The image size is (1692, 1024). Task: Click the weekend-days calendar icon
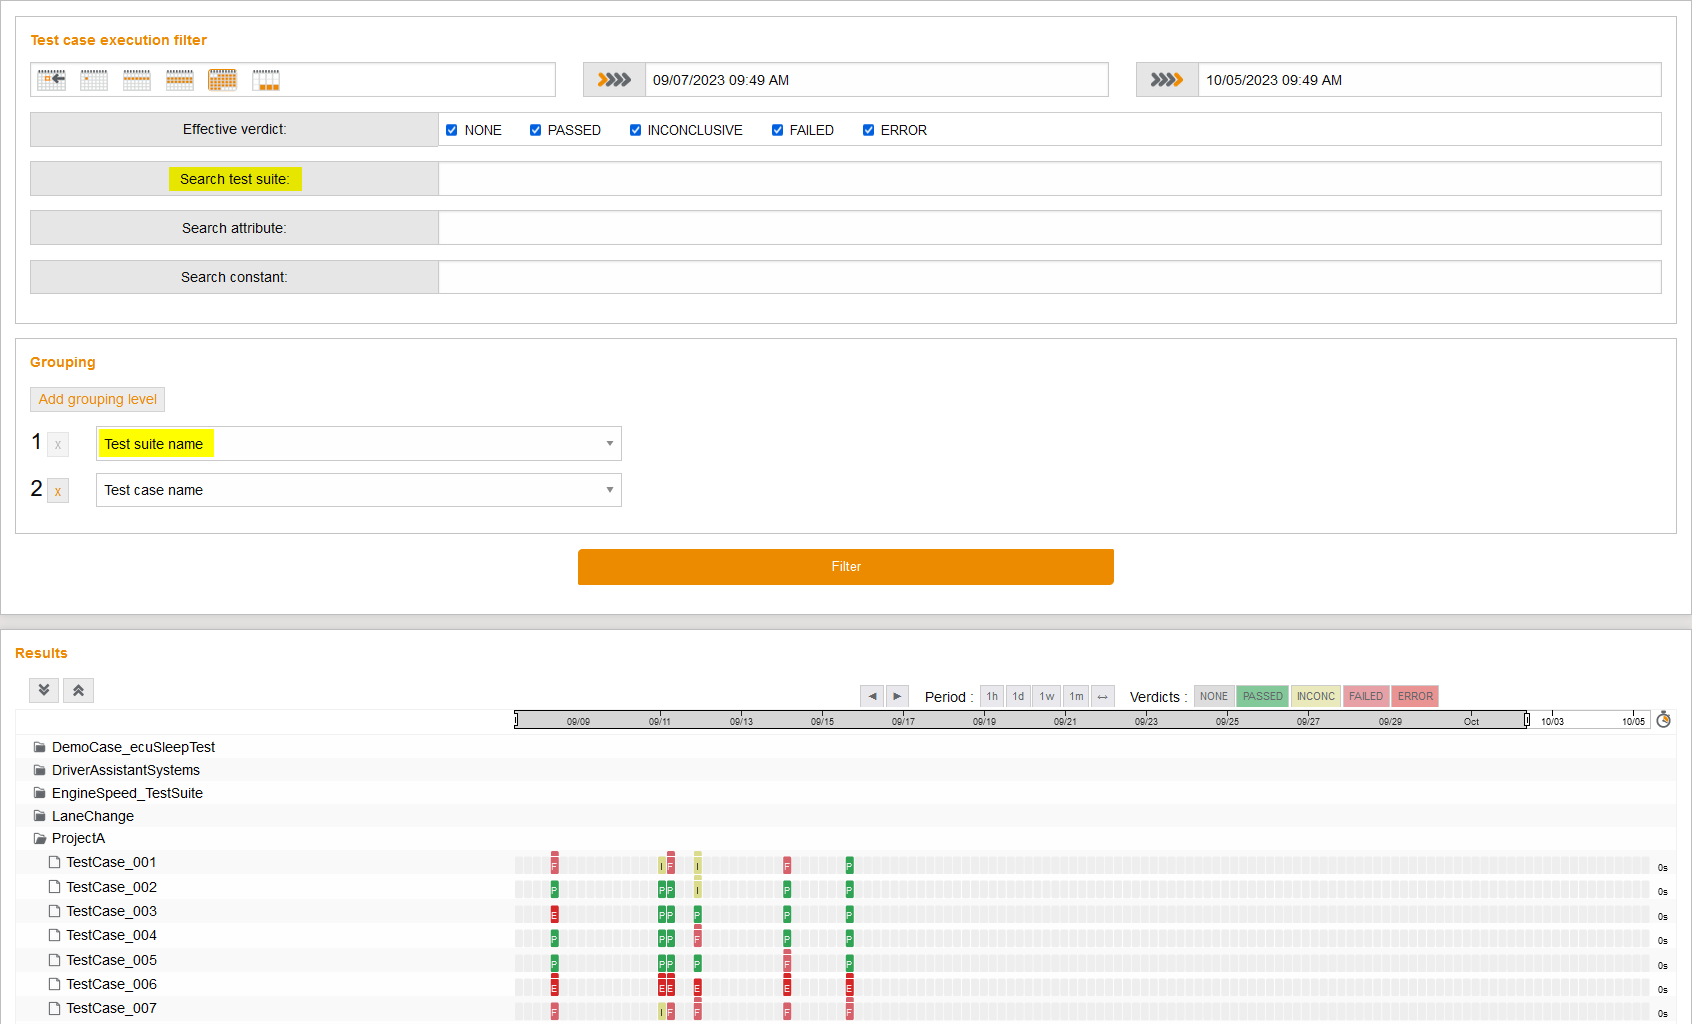point(265,79)
